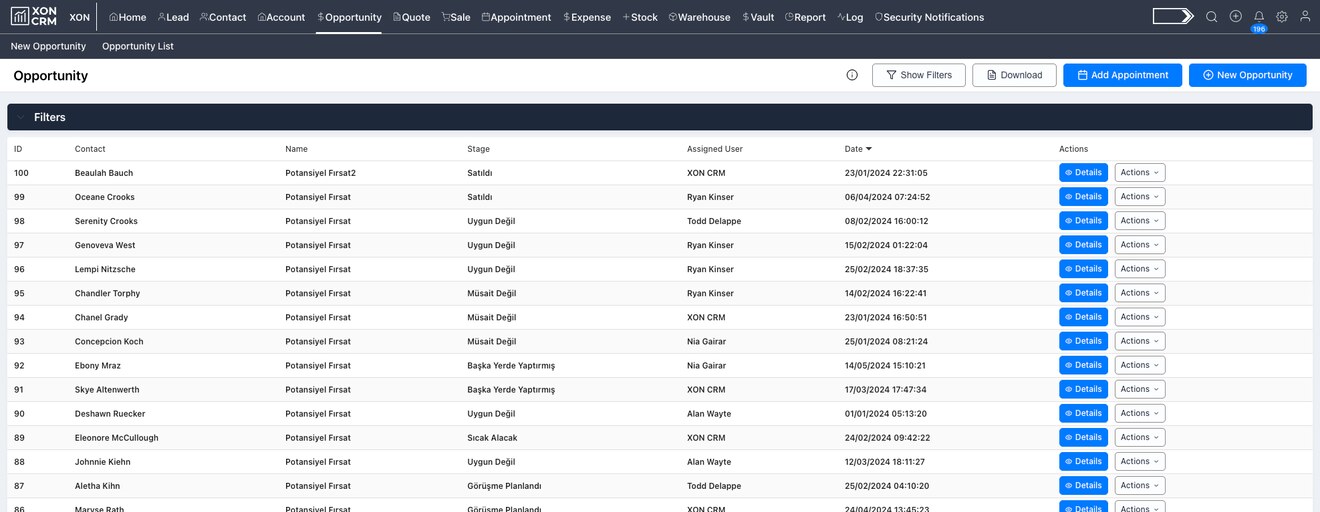This screenshot has width=1320, height=512.
Task: Click the white arrow-shaped box in header
Action: (x=1173, y=17)
